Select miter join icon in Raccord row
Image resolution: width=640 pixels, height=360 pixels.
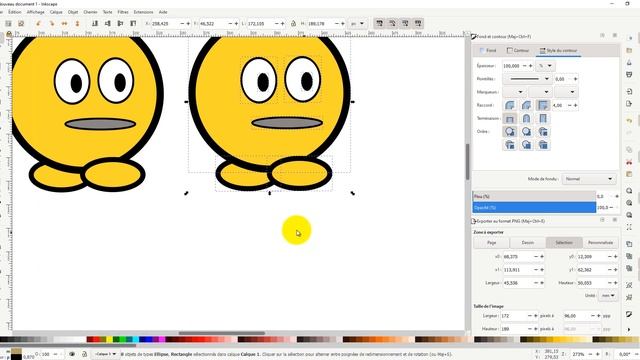(x=543, y=105)
